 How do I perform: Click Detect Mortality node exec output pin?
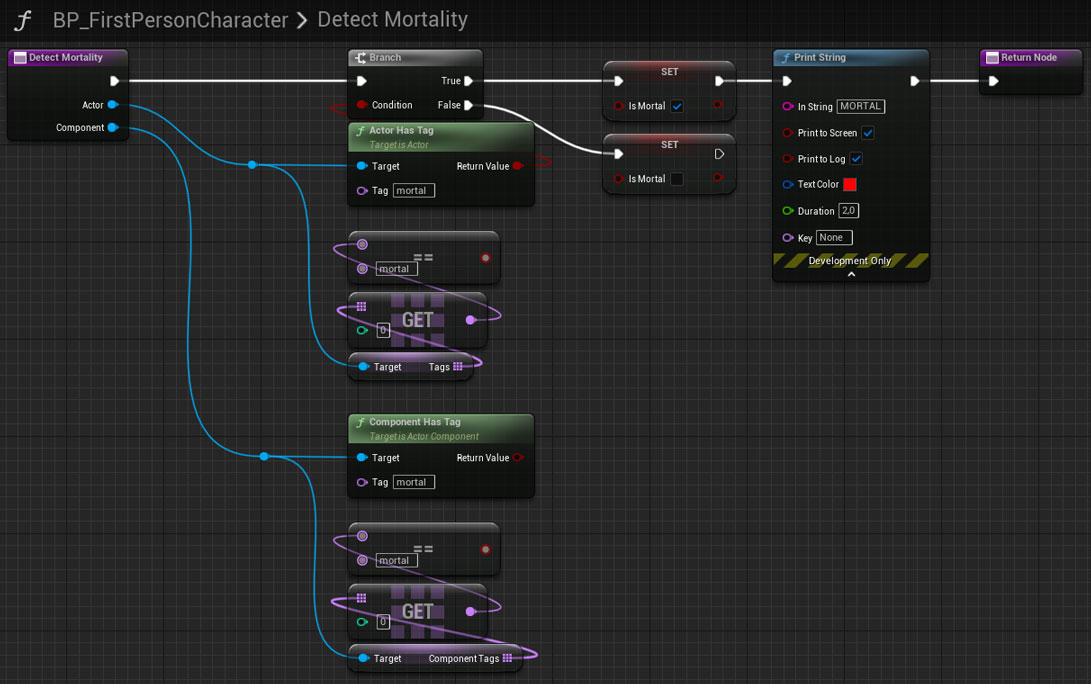(x=115, y=81)
